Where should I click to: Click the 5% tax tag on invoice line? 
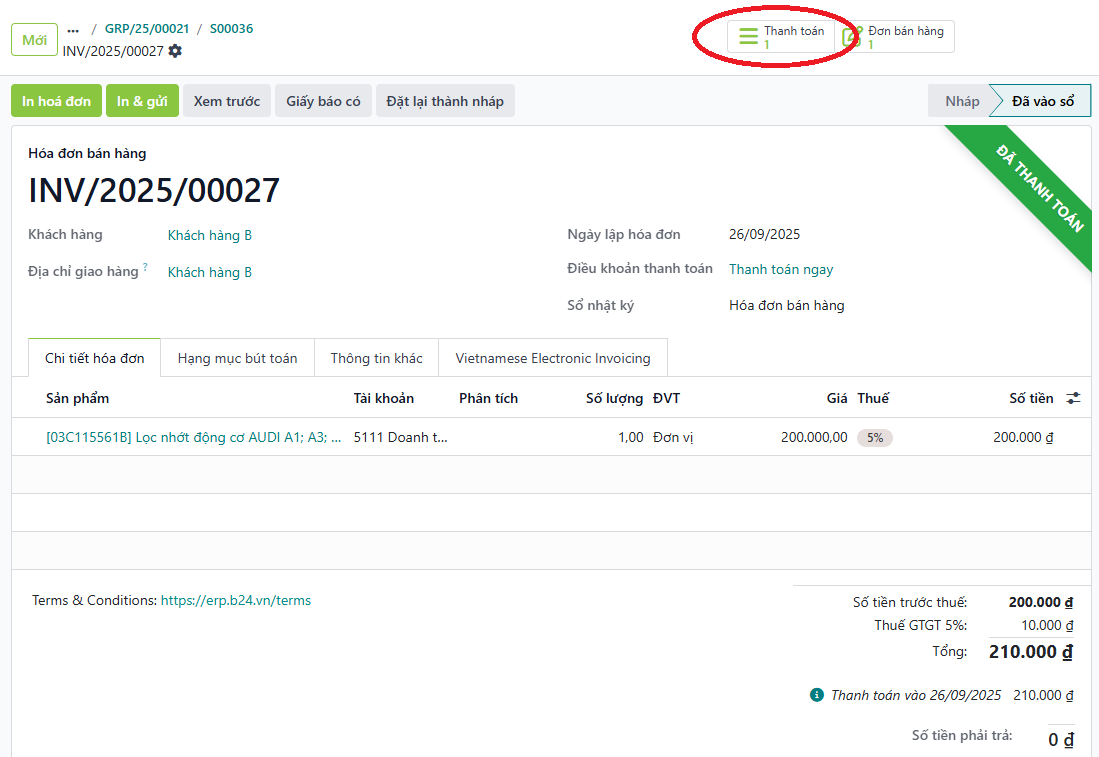[x=874, y=438]
